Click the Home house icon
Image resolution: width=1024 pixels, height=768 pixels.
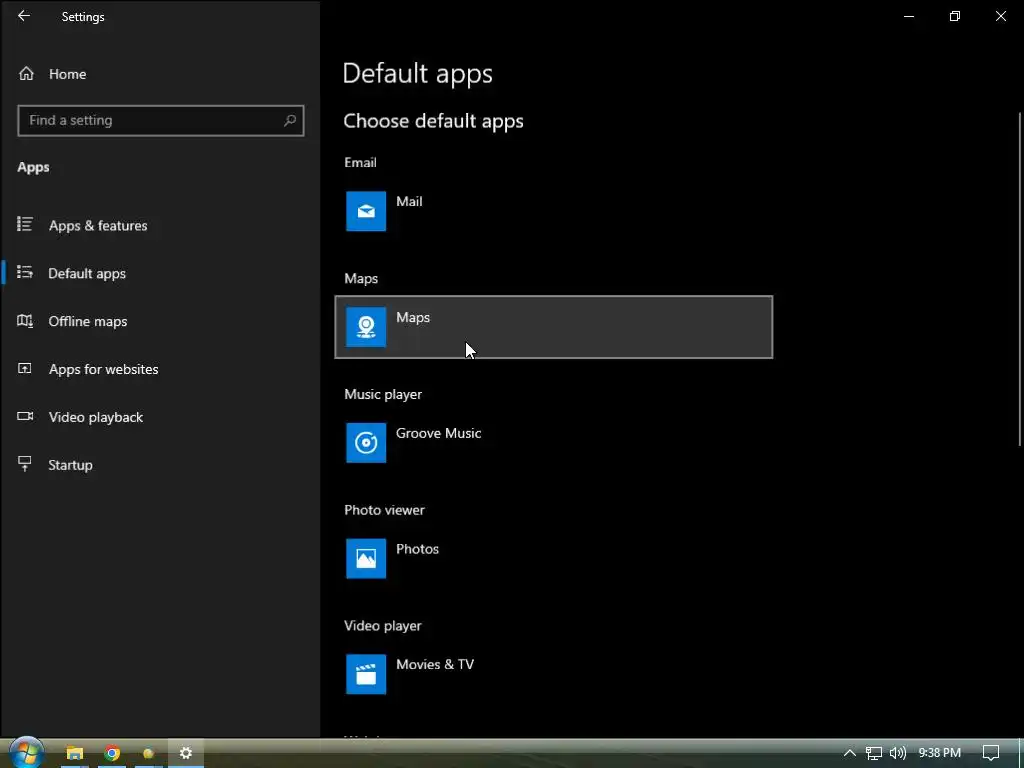[x=26, y=74]
